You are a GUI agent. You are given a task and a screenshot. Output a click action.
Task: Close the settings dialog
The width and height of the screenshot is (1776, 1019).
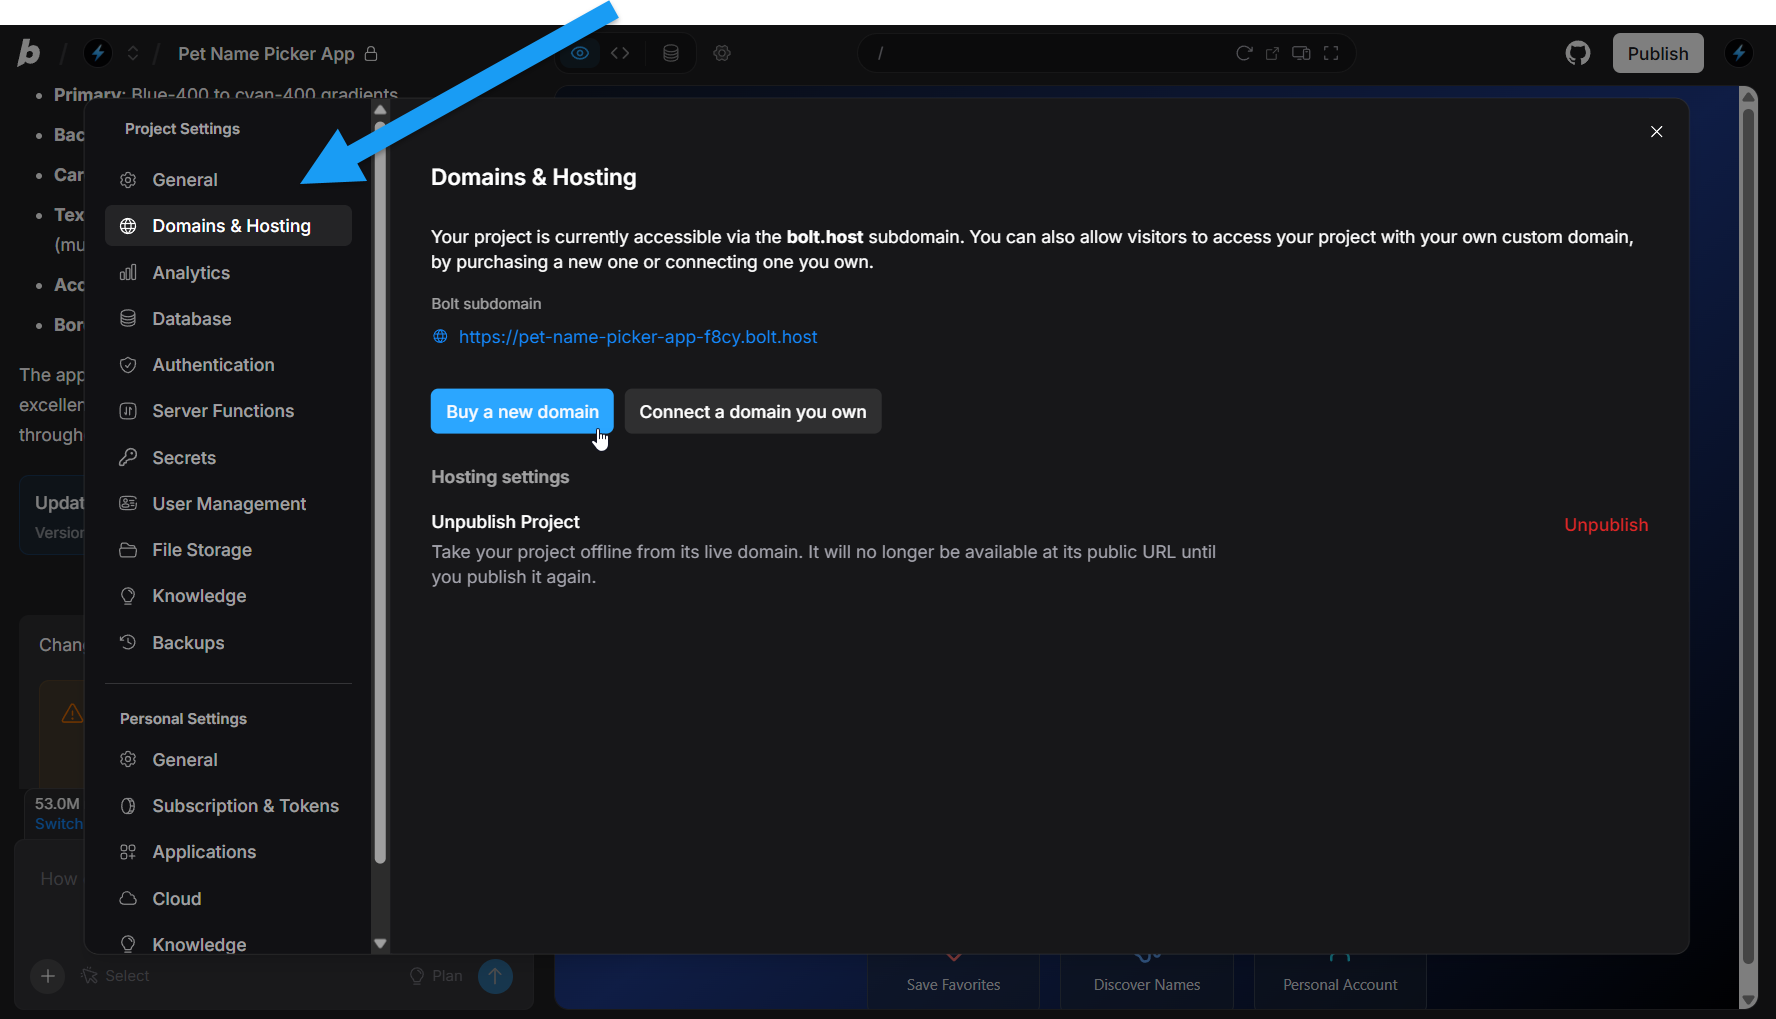point(1657,132)
